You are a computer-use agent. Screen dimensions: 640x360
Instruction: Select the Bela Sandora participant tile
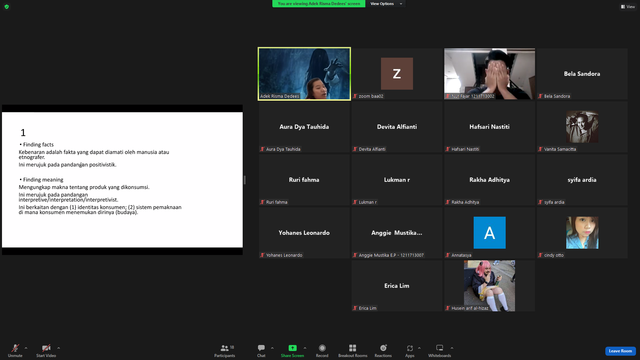coord(582,74)
